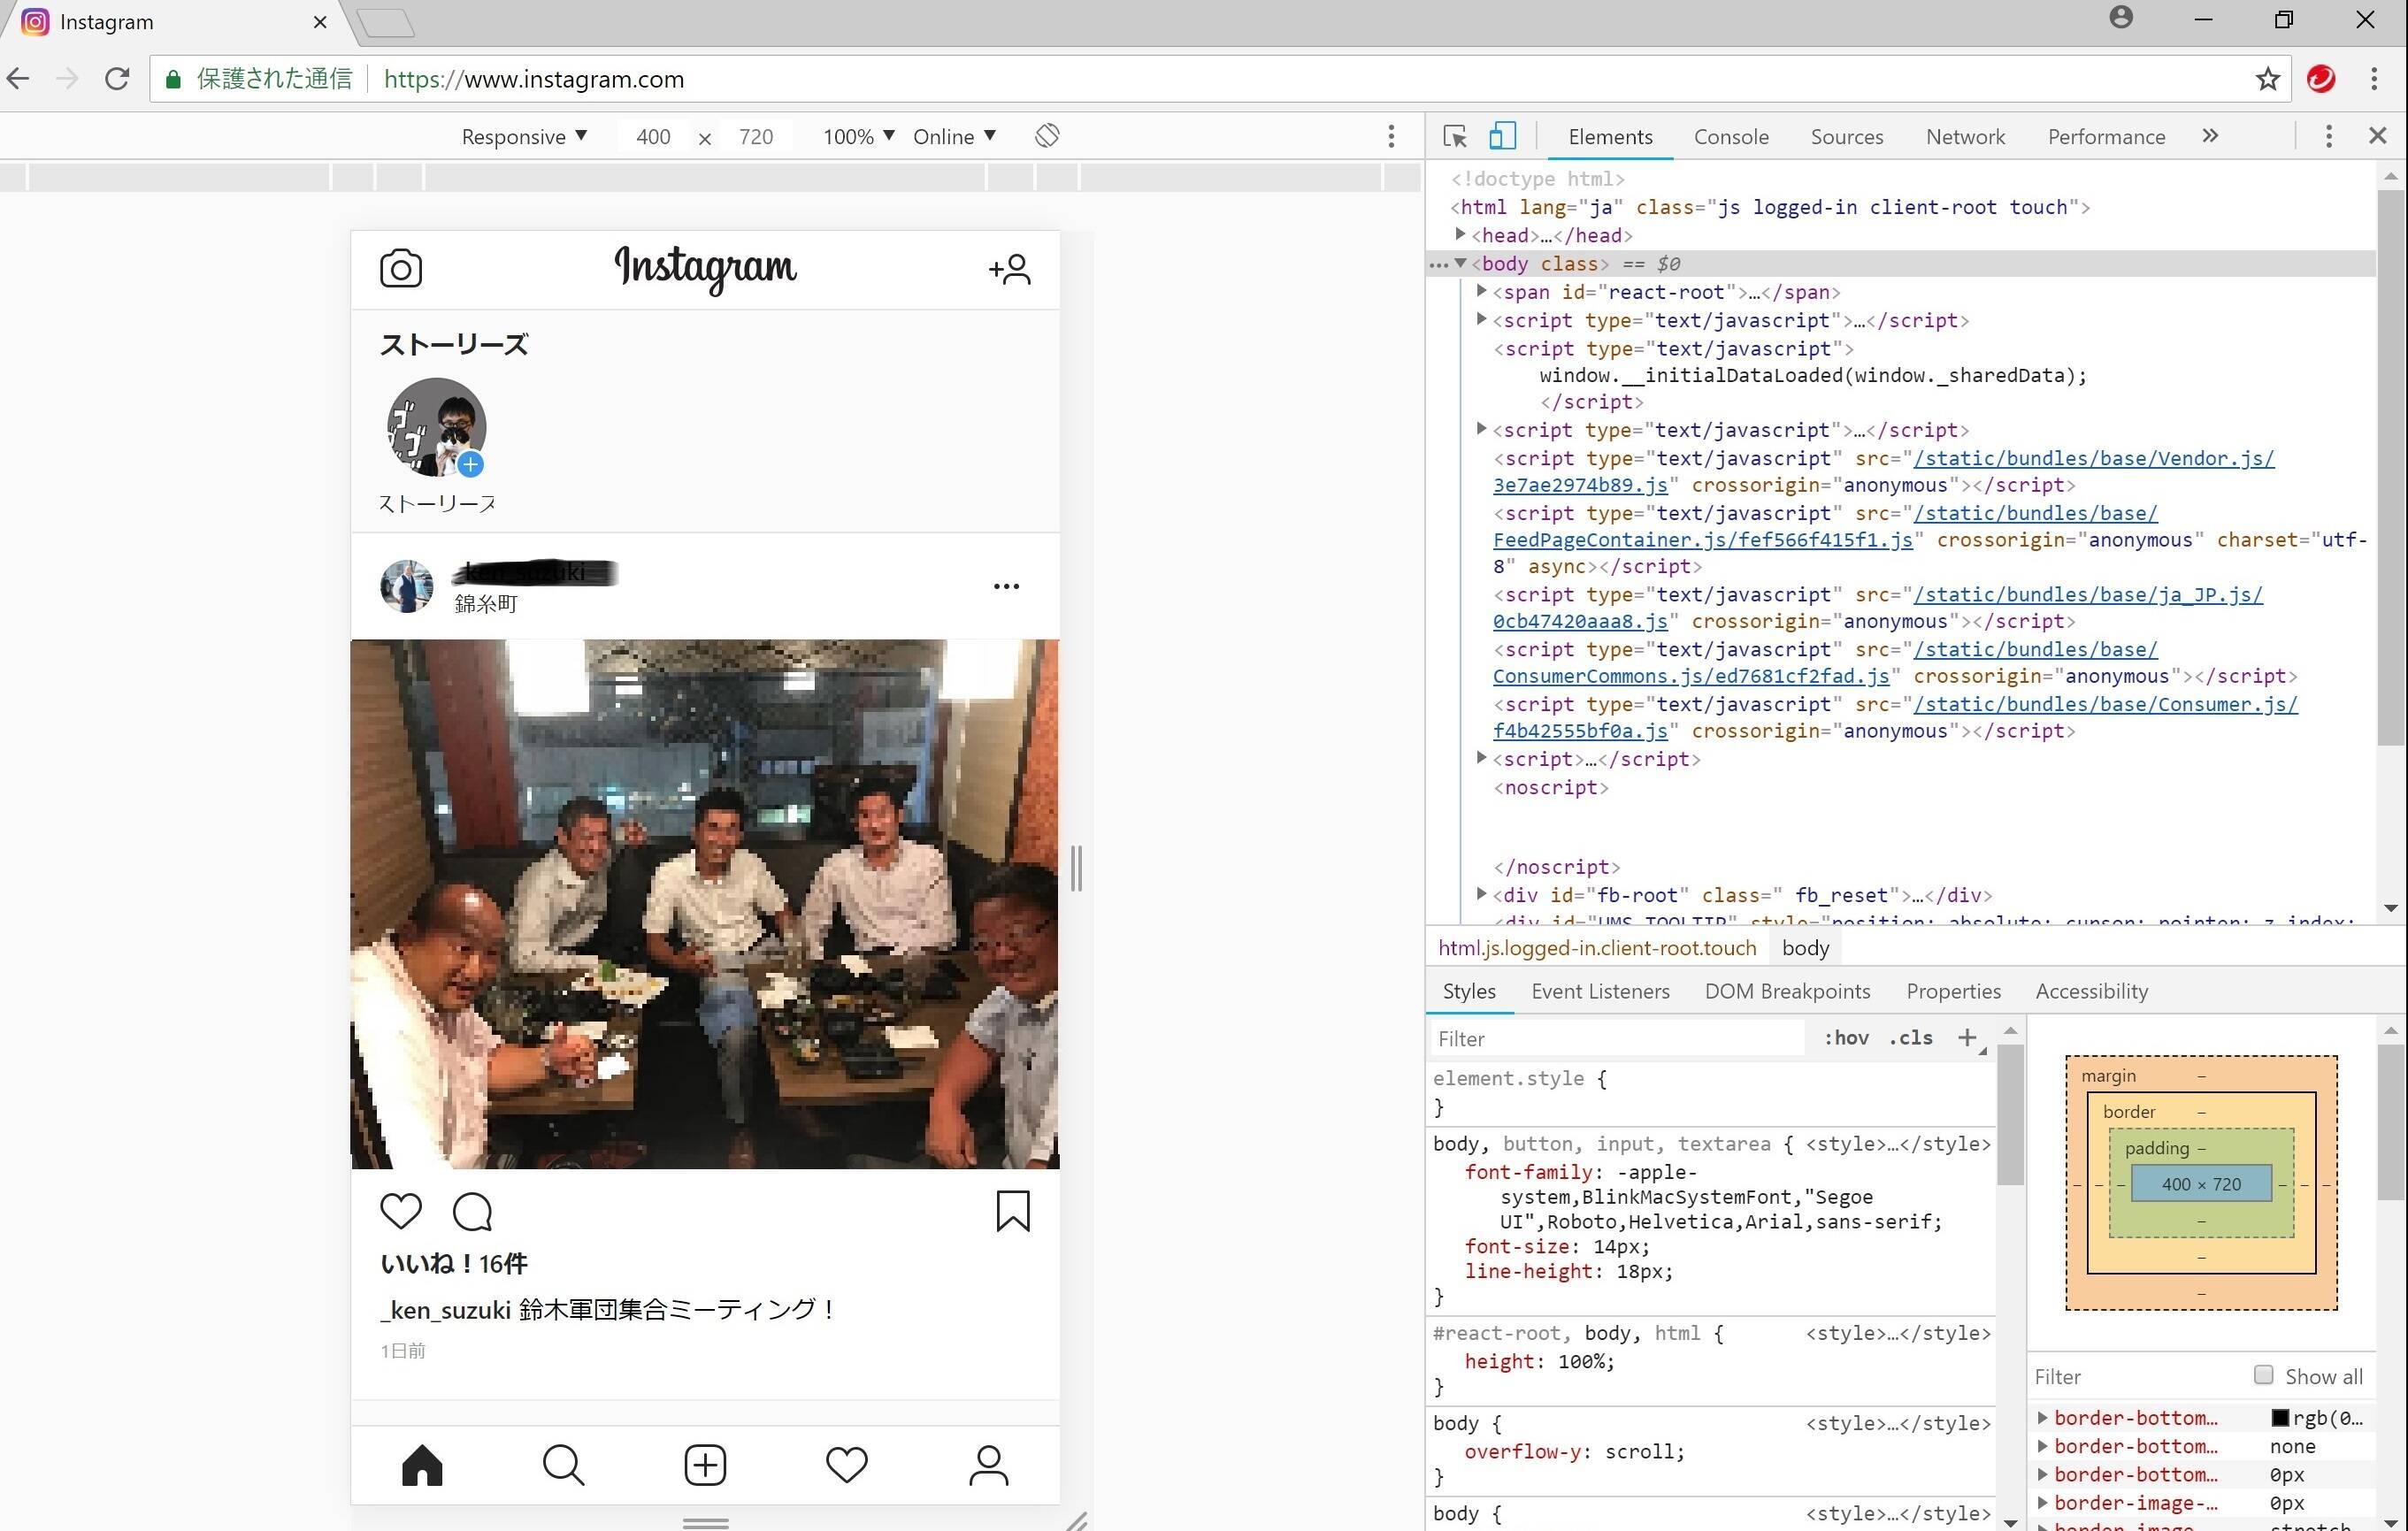Bookmark this page with the star
This screenshot has width=2408, height=1531.
(2267, 79)
